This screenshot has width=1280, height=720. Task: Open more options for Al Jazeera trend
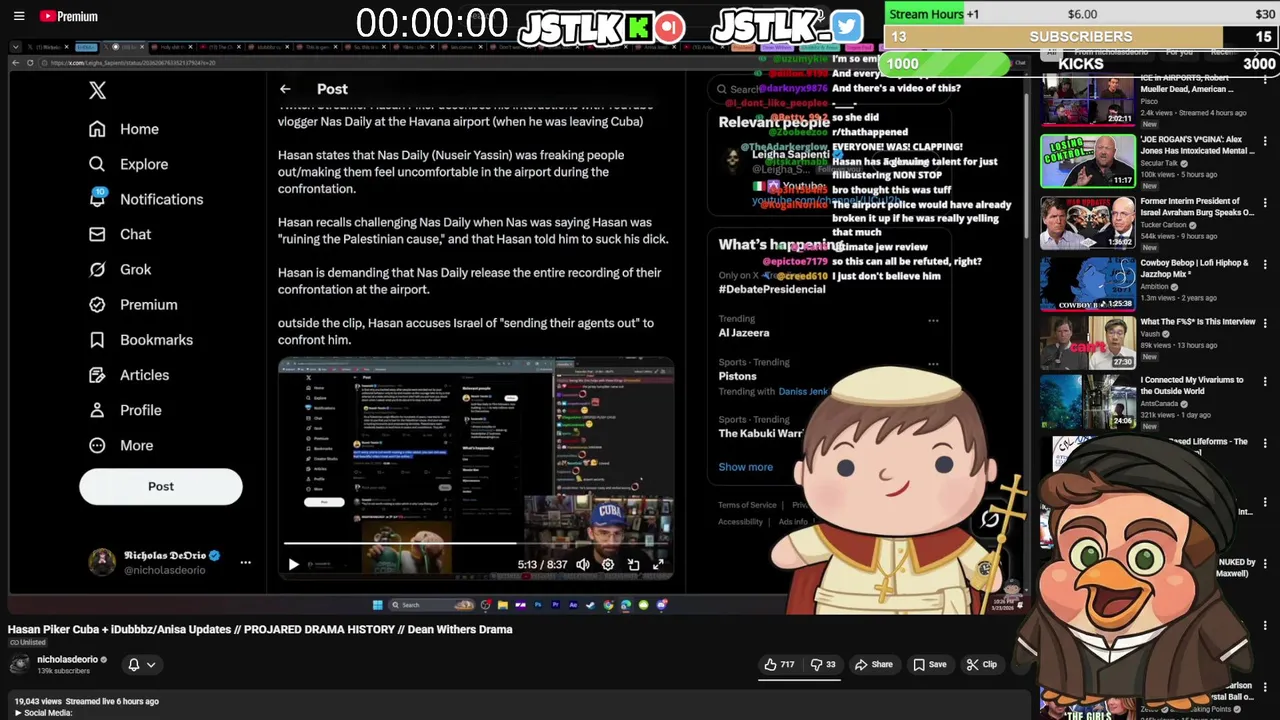(x=933, y=321)
